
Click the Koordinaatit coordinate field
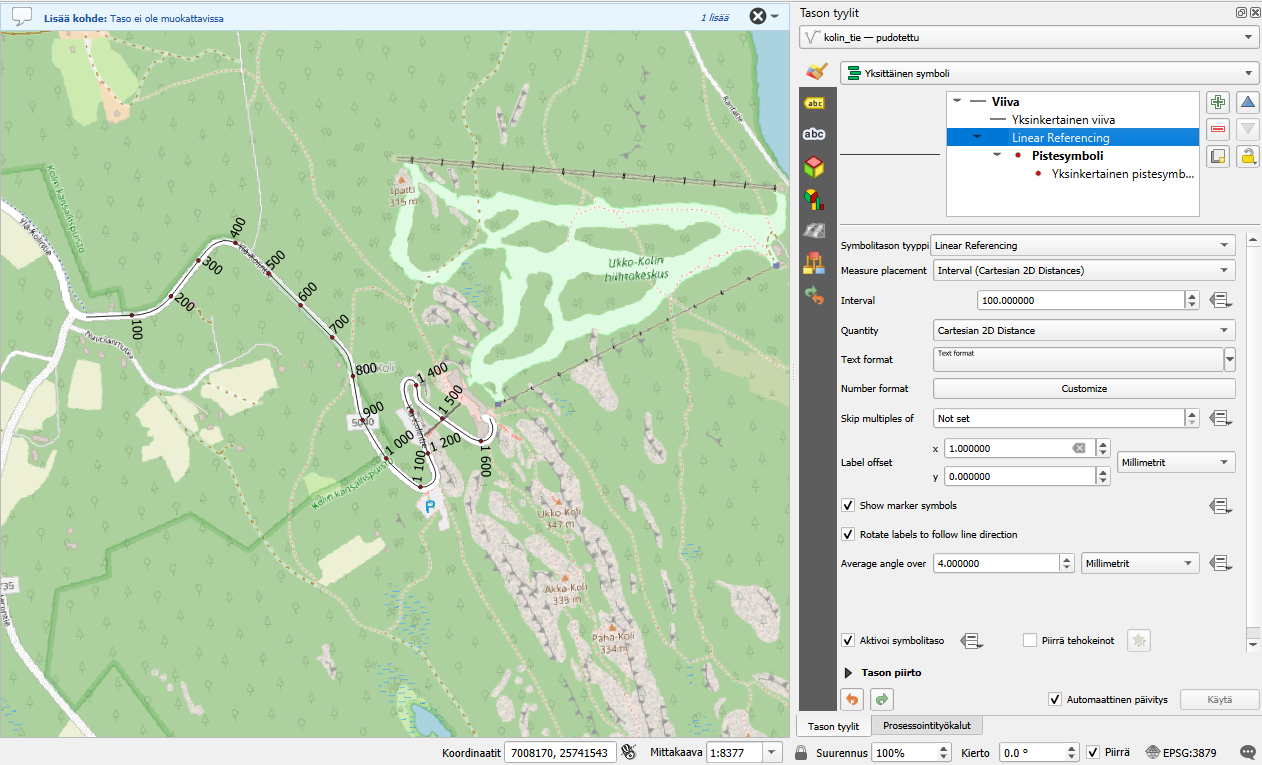[x=559, y=752]
